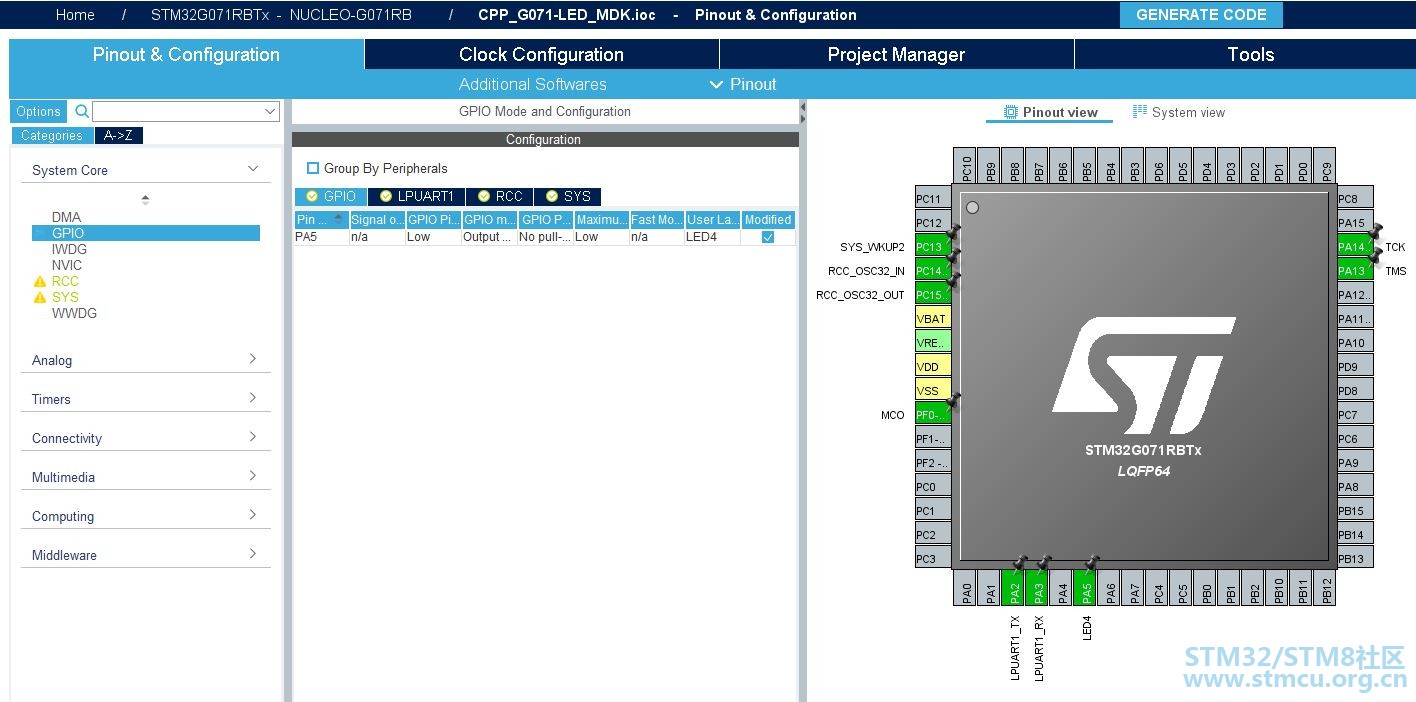The height and width of the screenshot is (702, 1416).
Task: Select green pin PA2 on chip
Action: [1014, 588]
